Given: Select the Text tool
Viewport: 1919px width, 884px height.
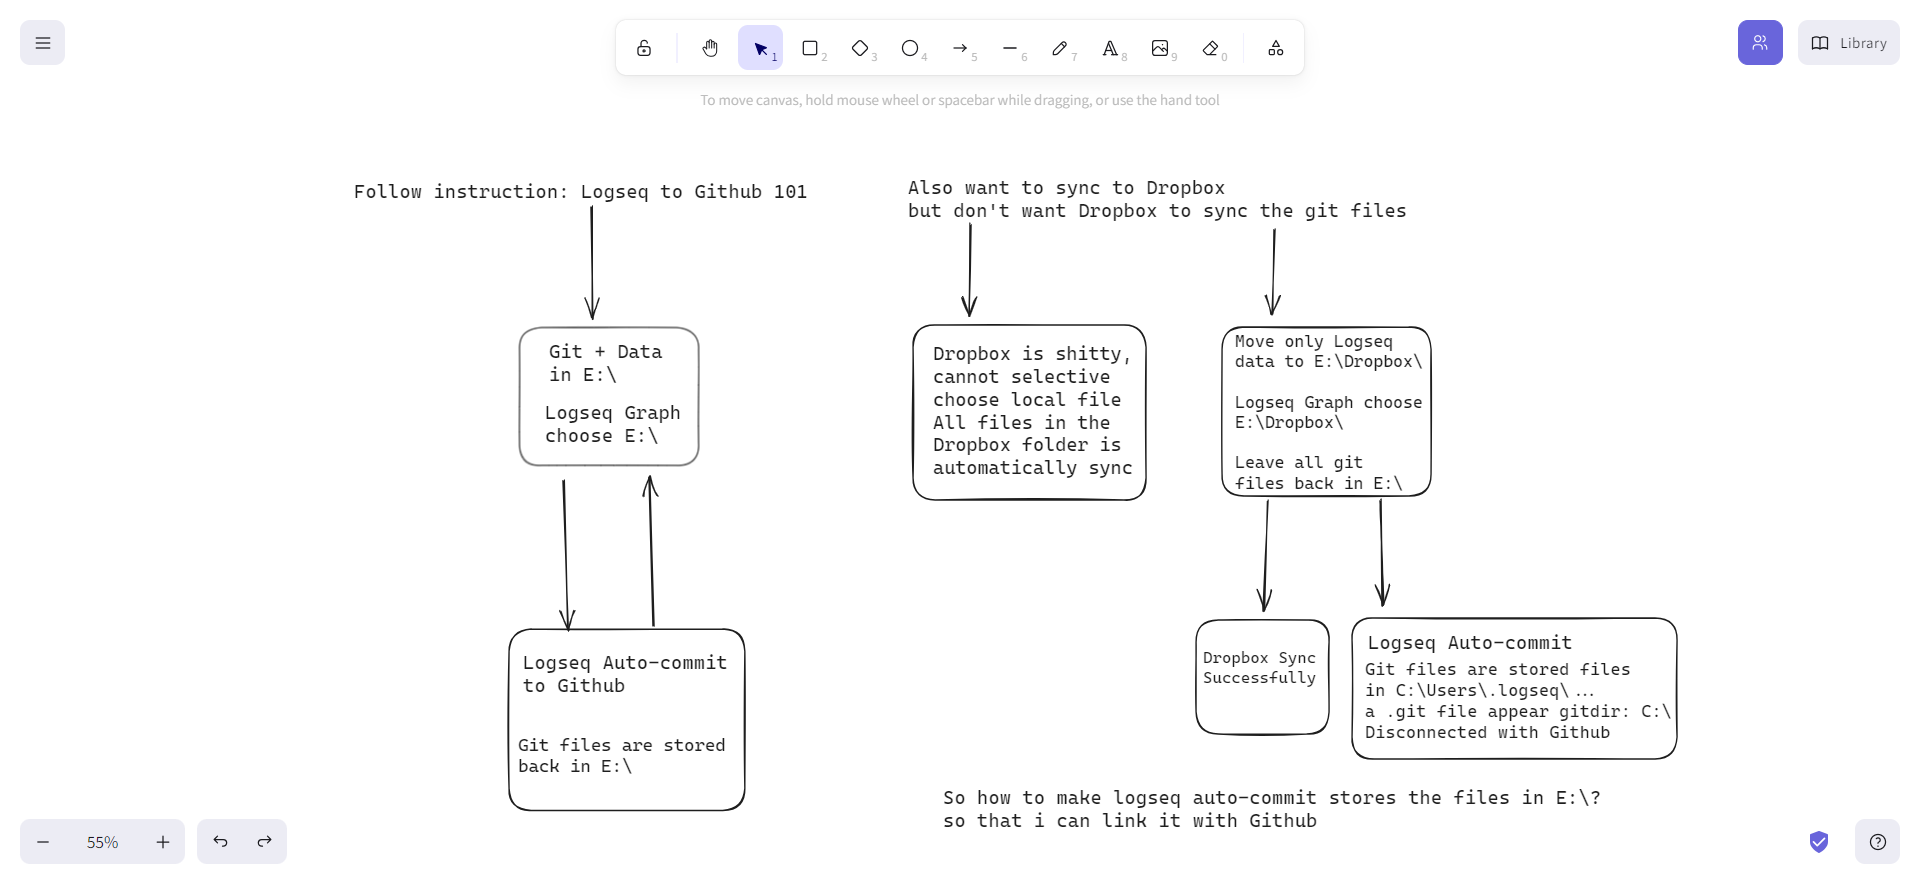Looking at the screenshot, I should tap(1110, 48).
